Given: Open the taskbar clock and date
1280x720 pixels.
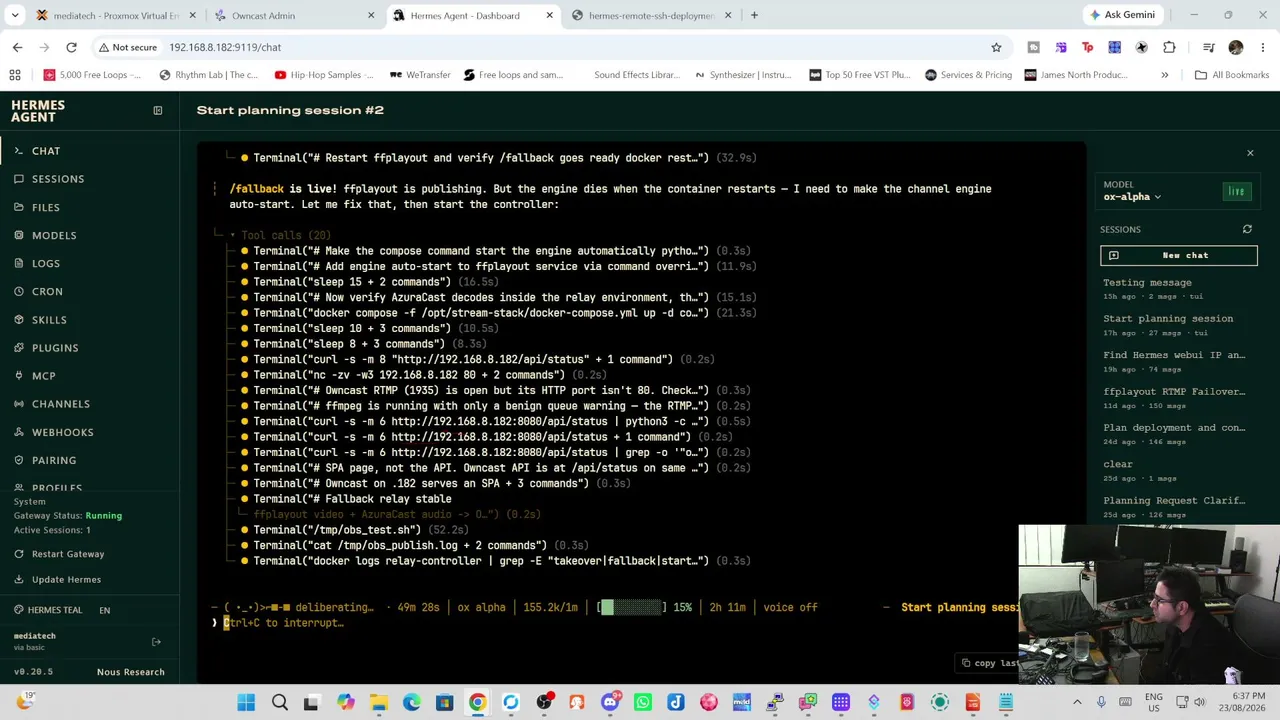Looking at the screenshot, I should (1236, 703).
